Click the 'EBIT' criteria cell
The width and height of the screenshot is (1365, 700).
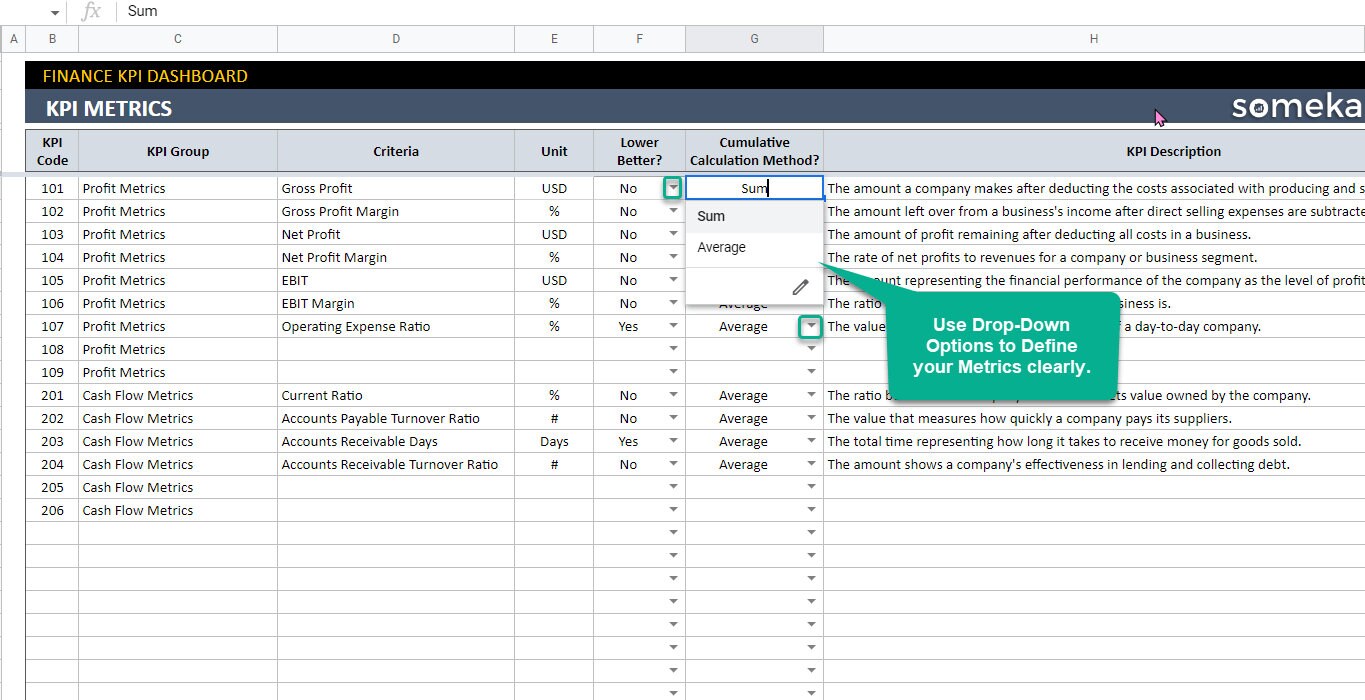click(396, 280)
